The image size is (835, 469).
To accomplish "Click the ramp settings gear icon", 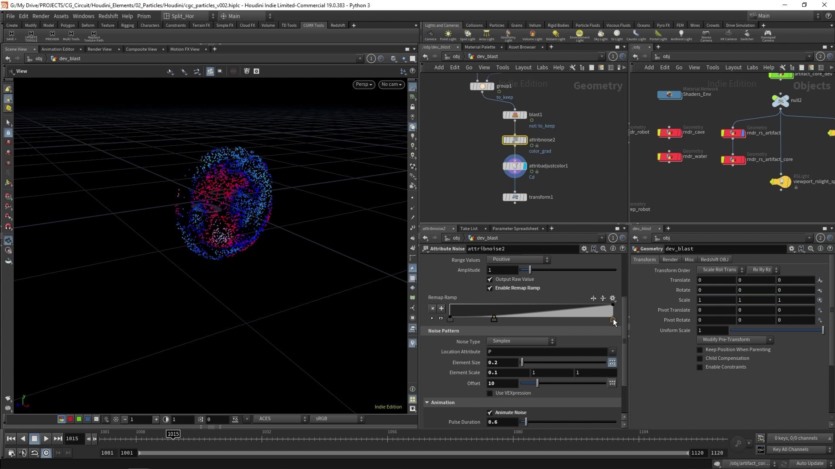I will 612,298.
